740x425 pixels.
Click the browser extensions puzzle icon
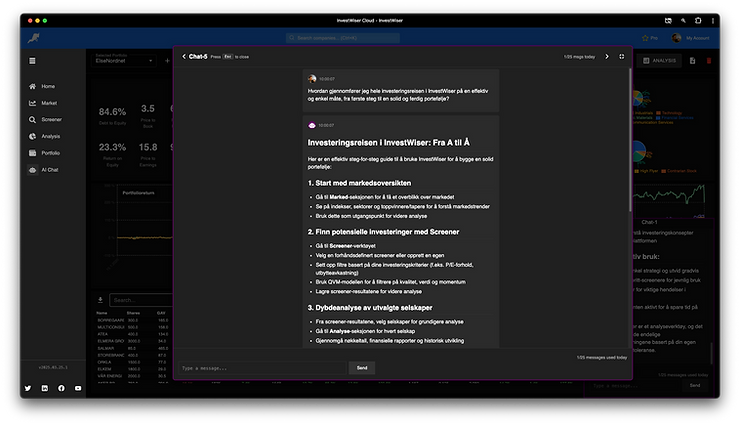698,20
